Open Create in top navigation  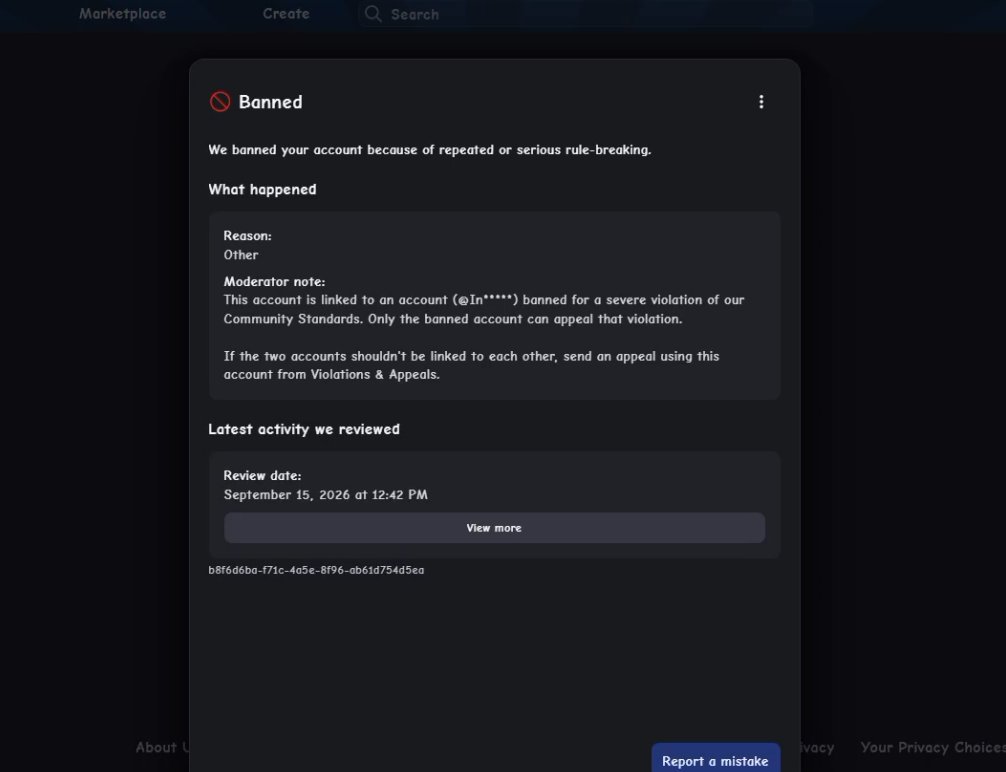(286, 13)
